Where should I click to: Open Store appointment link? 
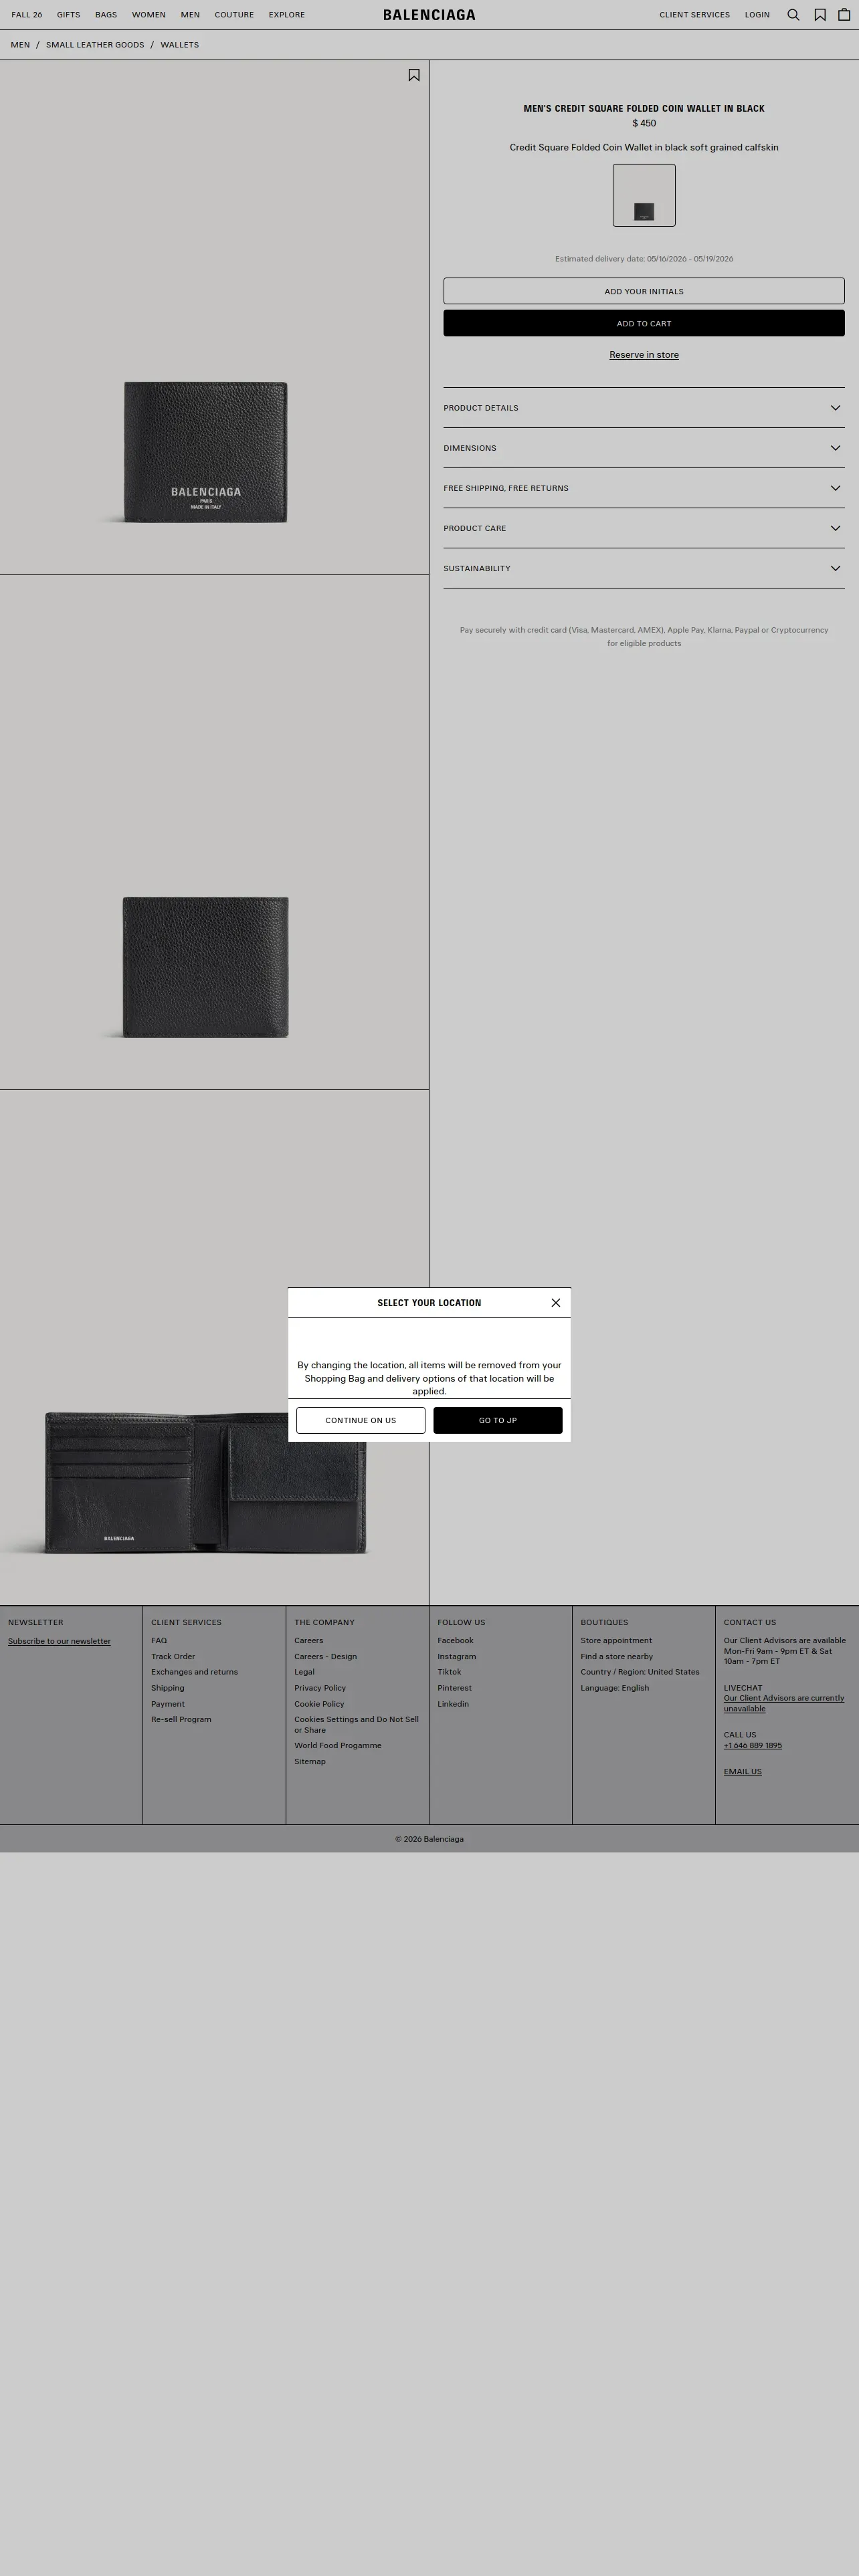click(x=616, y=1640)
